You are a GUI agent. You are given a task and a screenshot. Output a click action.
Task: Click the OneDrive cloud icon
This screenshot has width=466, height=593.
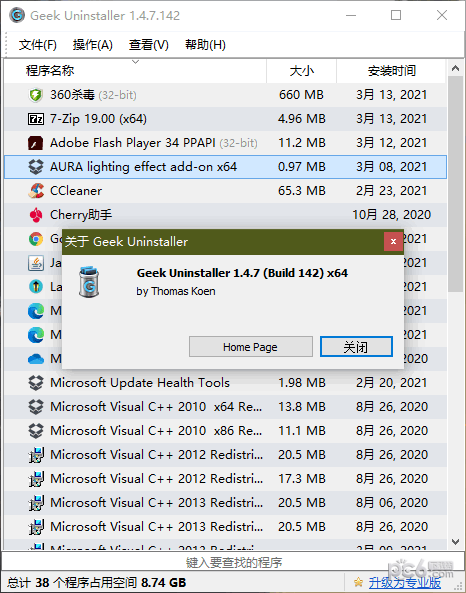coord(36,359)
